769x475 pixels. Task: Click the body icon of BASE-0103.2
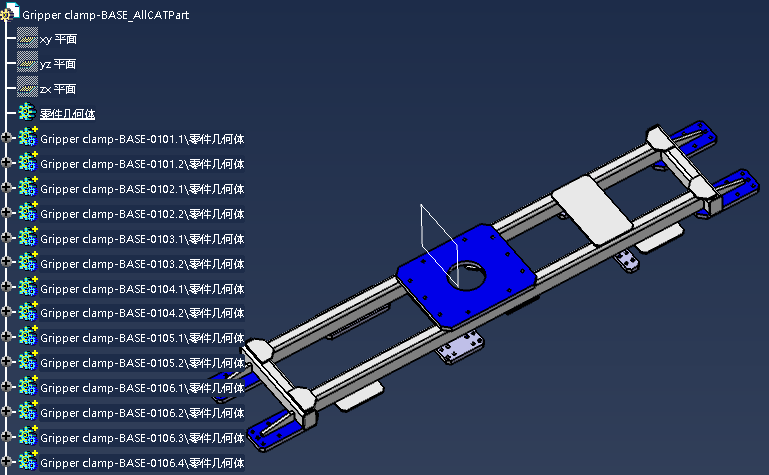coord(27,263)
